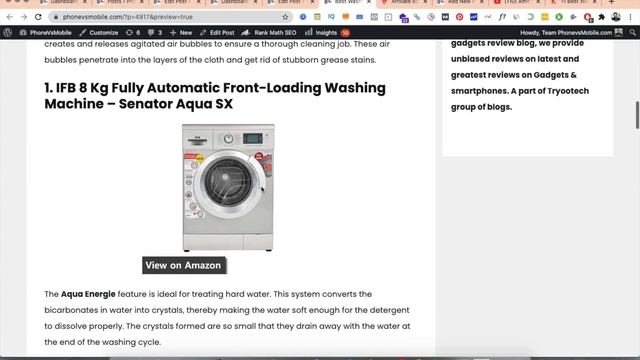Click the orange extension icon

pos(346,17)
